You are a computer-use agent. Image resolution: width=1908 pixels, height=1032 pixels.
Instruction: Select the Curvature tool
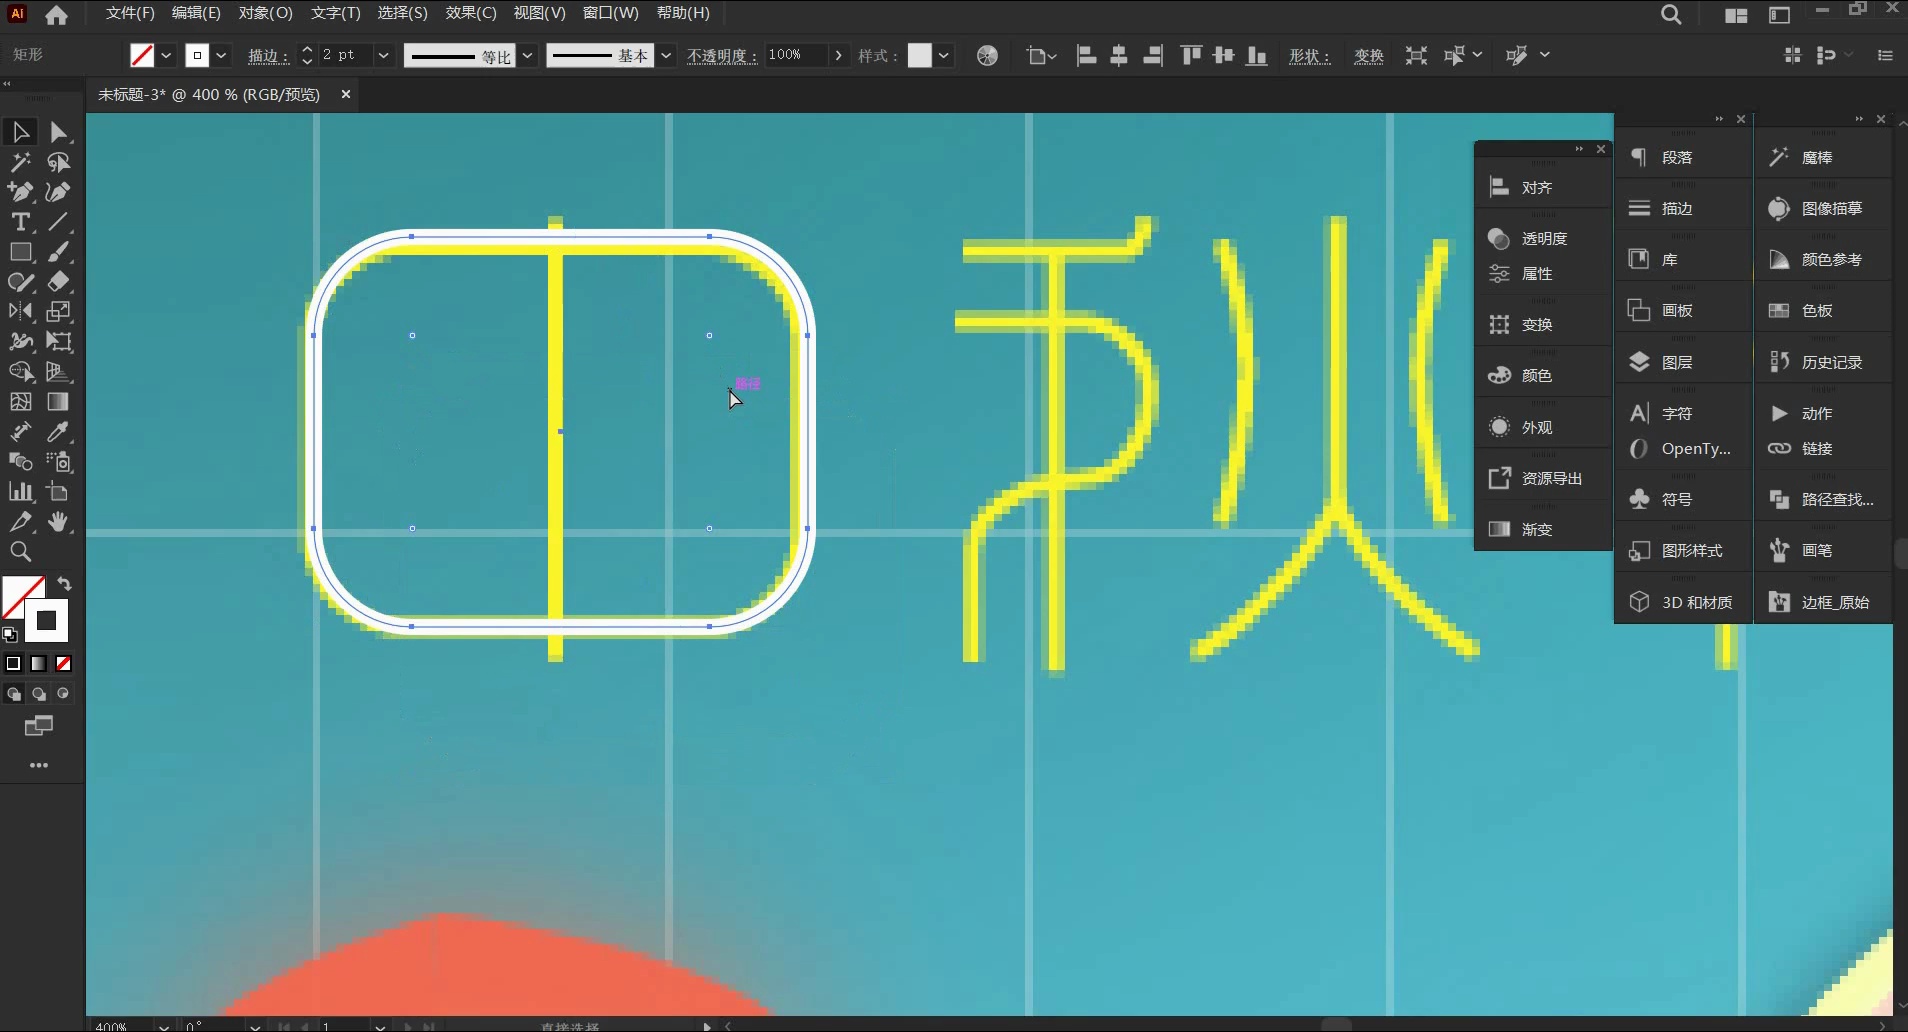pos(58,192)
